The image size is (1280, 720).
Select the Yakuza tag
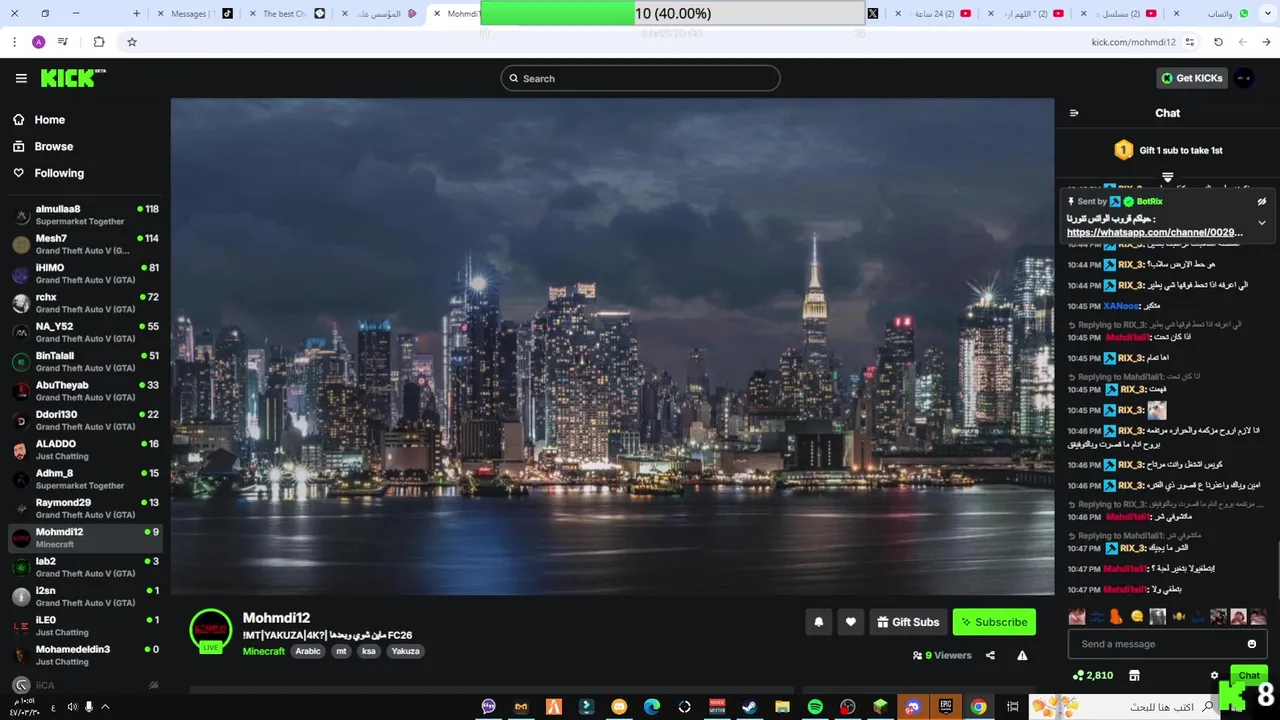(405, 651)
